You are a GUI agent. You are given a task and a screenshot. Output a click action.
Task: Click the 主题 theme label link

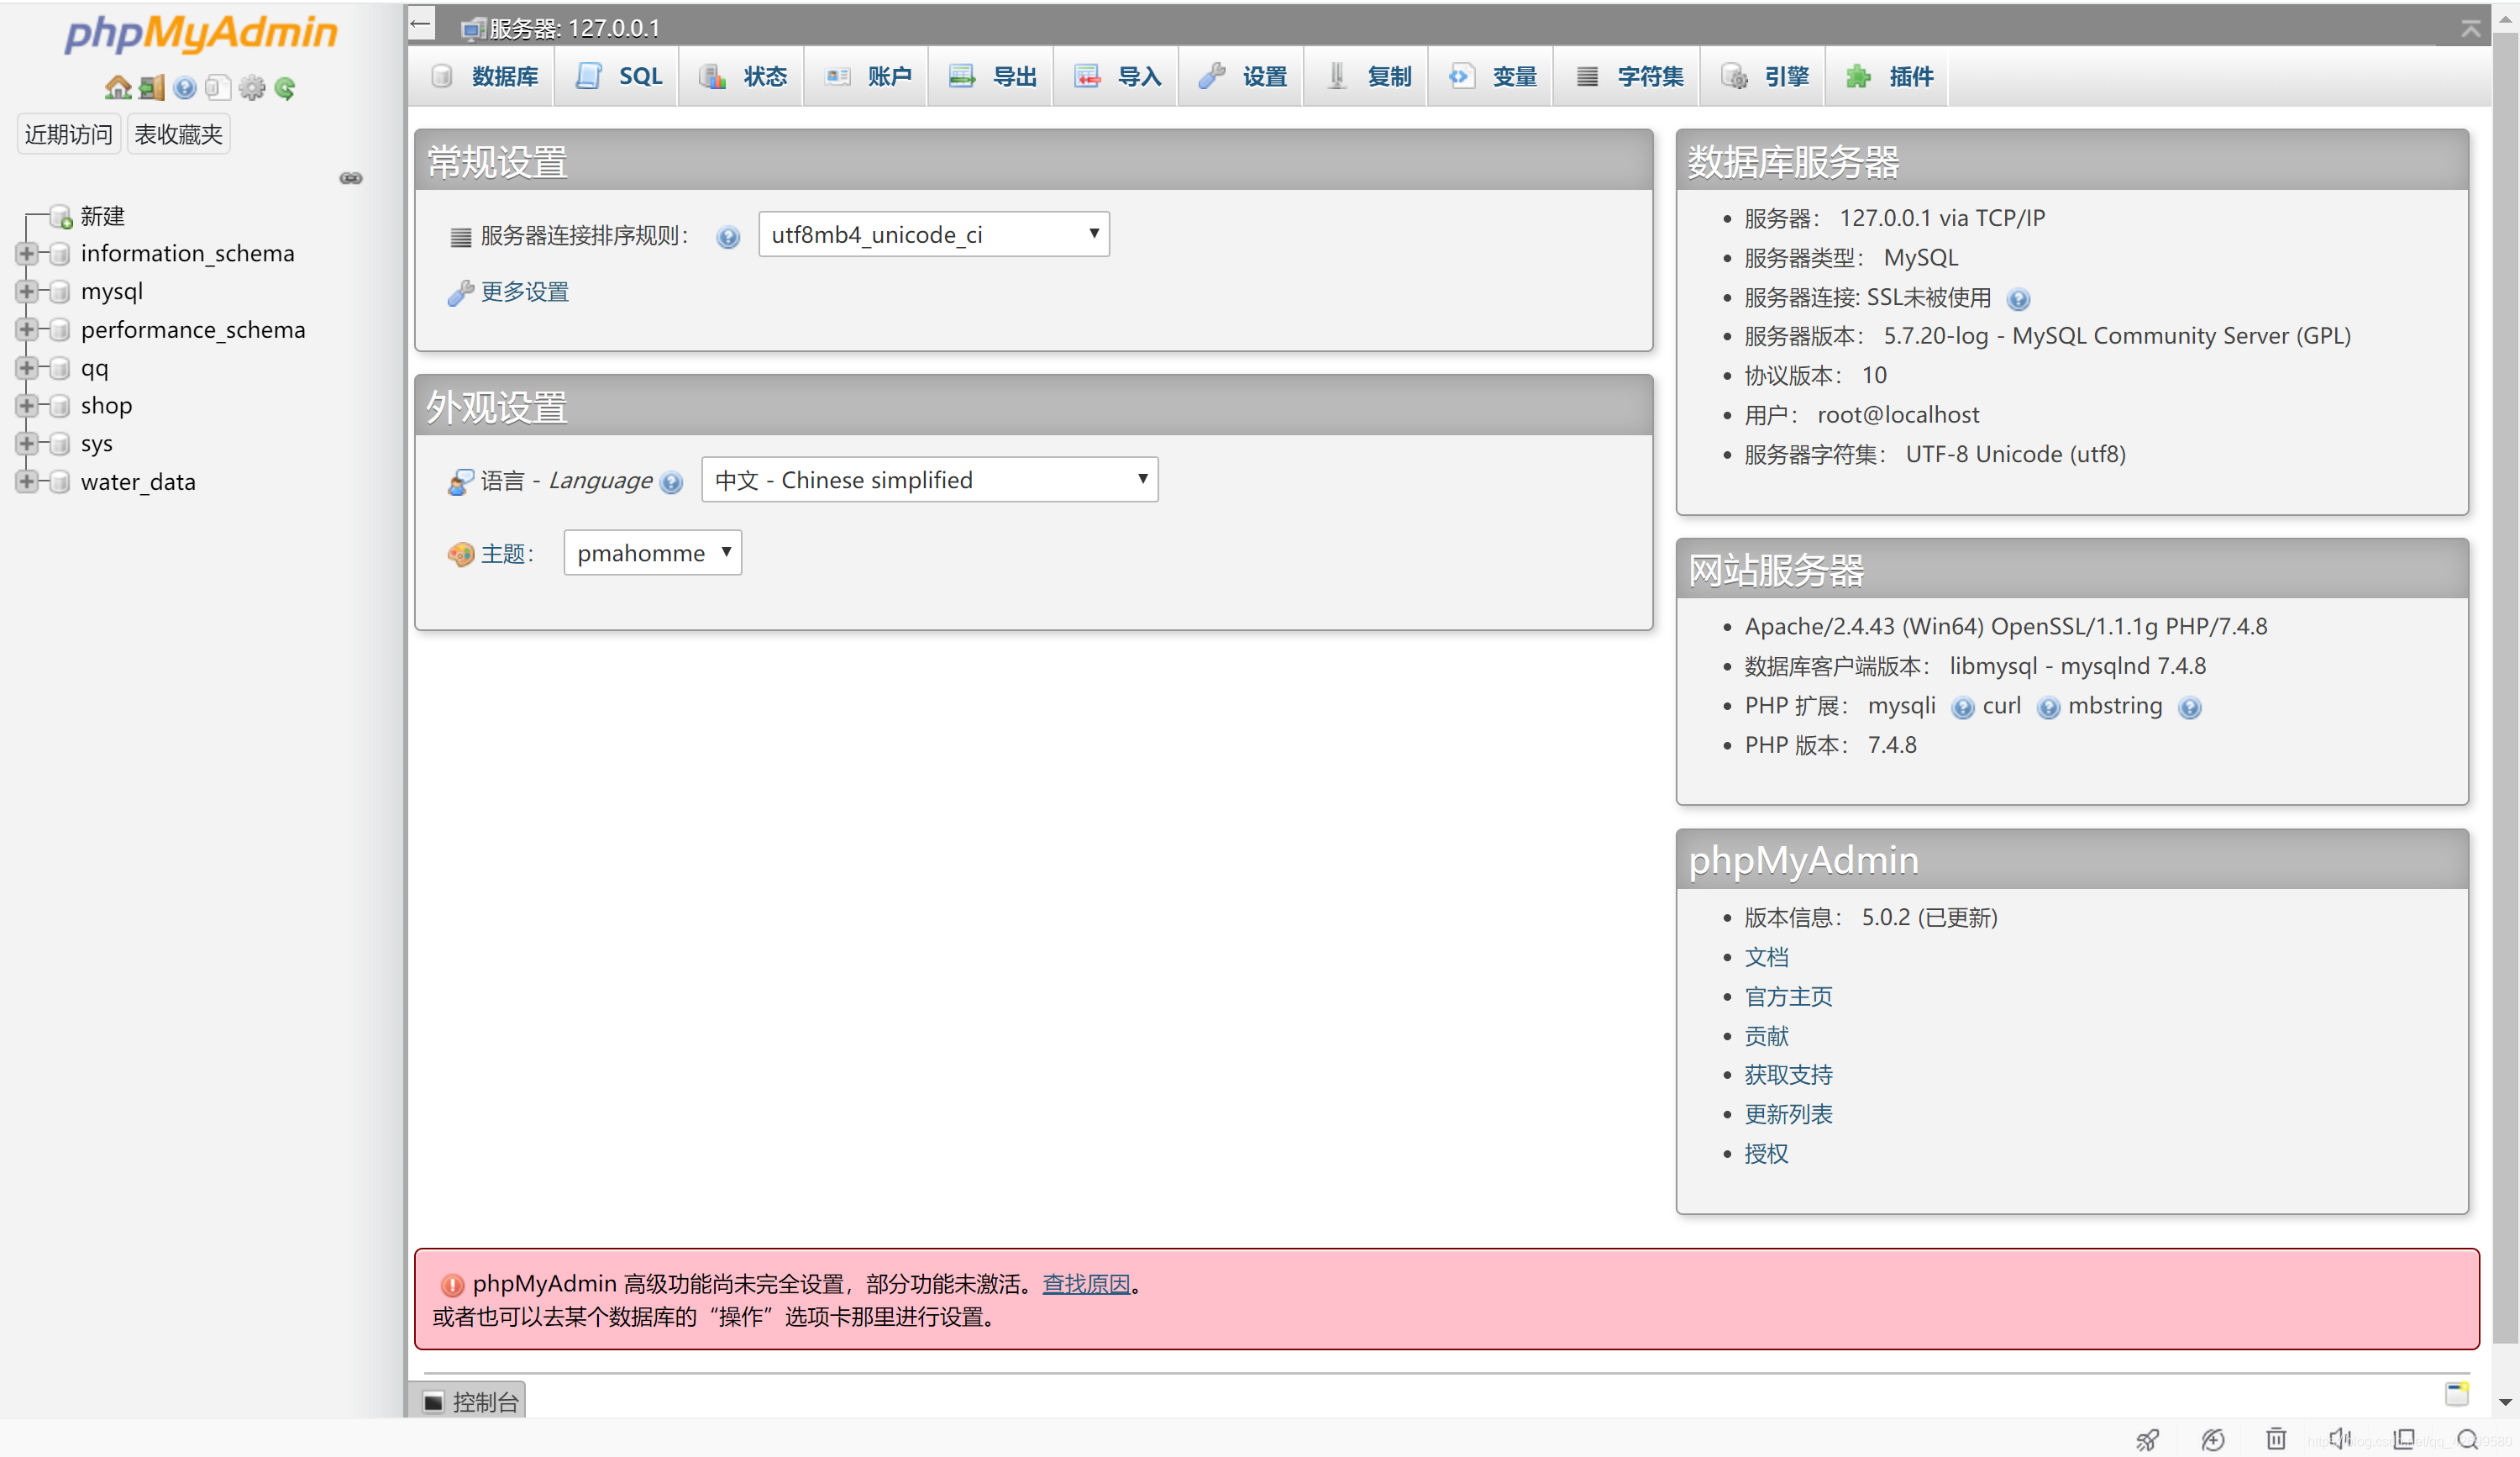pos(503,554)
